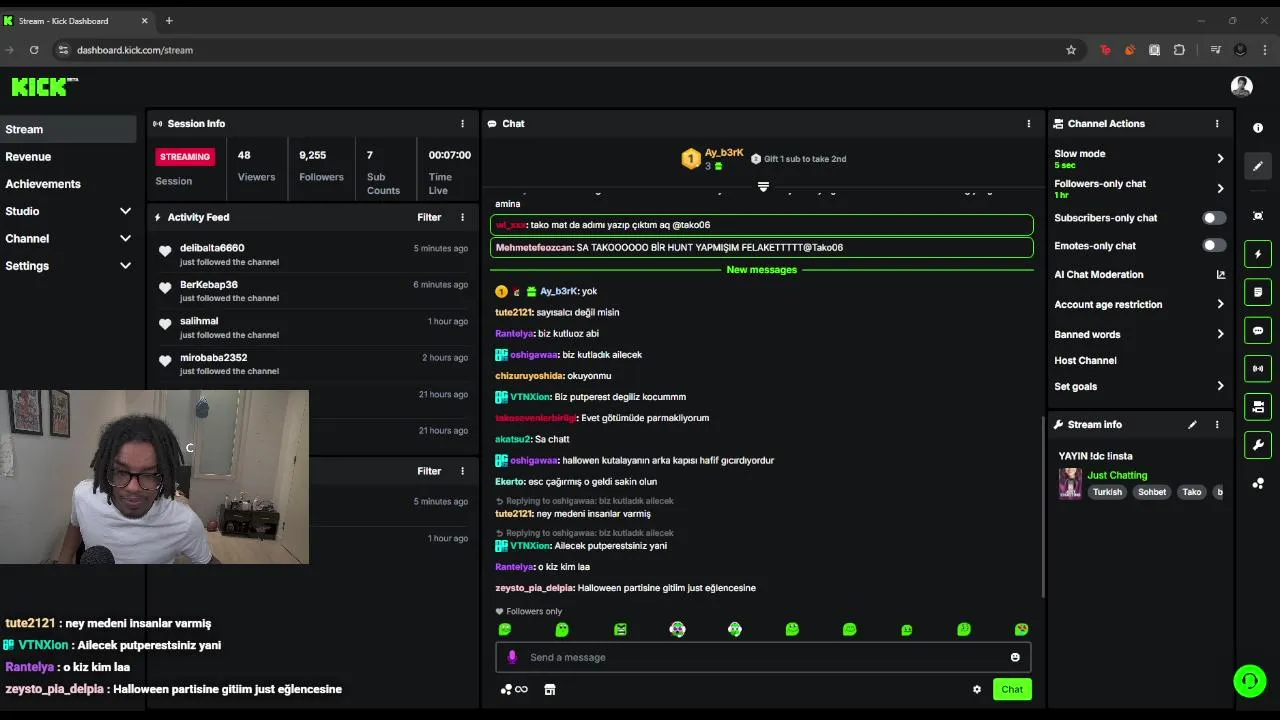Toggle the chat bubble widget in right sidebar
This screenshot has width=1280, height=720.
tap(1258, 330)
